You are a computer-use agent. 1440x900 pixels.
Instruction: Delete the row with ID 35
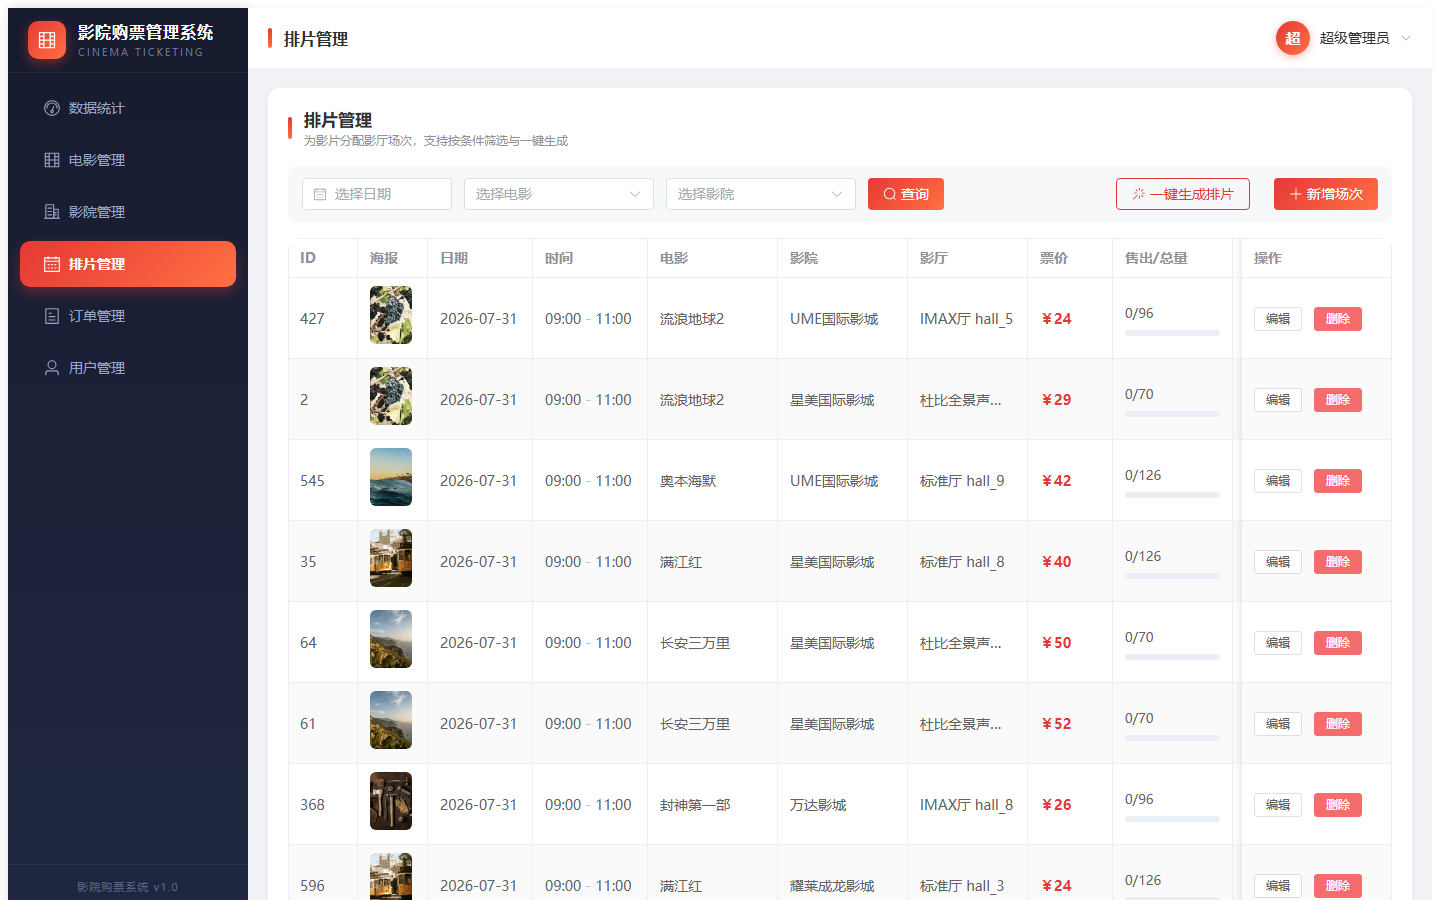click(1338, 562)
